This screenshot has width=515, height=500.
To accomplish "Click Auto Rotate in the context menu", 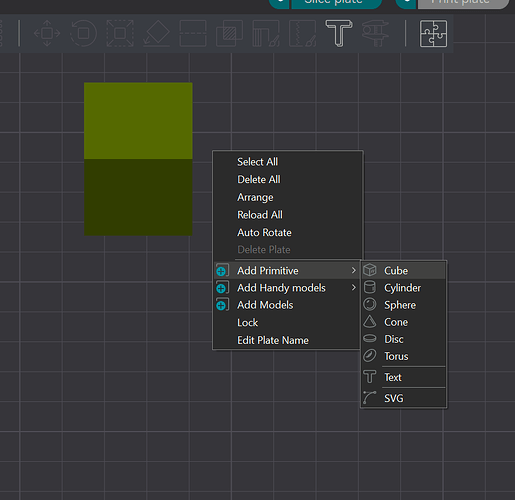I will [x=264, y=232].
